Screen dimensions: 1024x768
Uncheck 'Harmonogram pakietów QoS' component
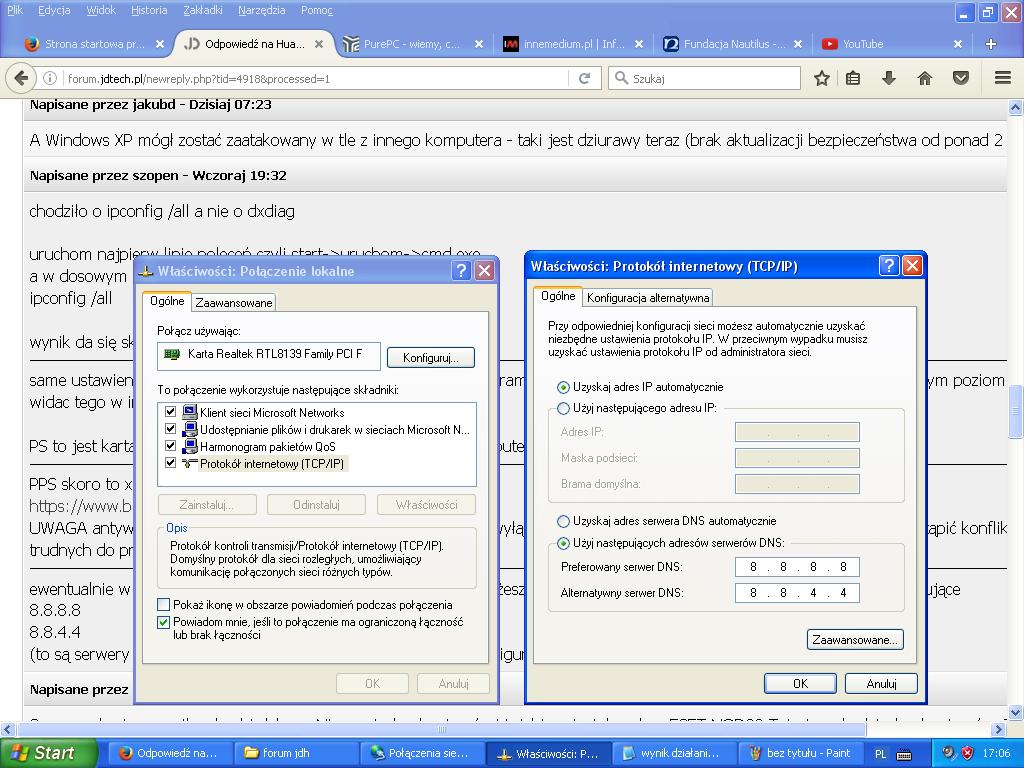coord(170,446)
